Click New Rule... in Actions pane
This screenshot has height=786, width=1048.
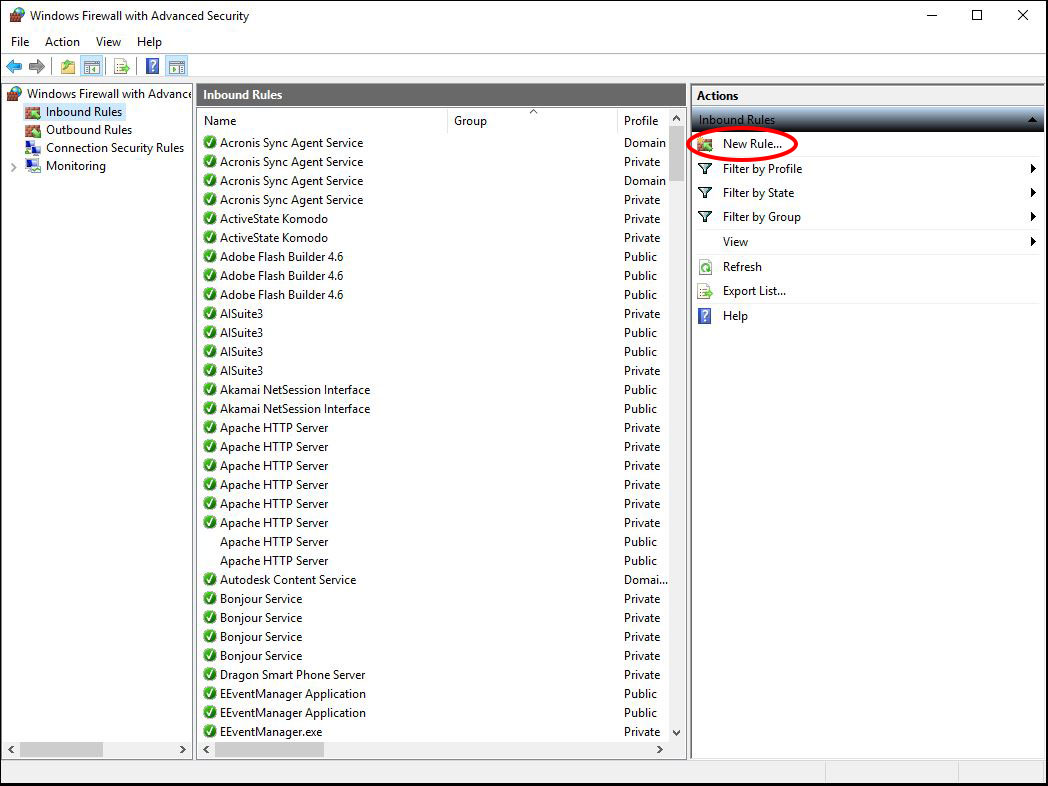(x=752, y=144)
